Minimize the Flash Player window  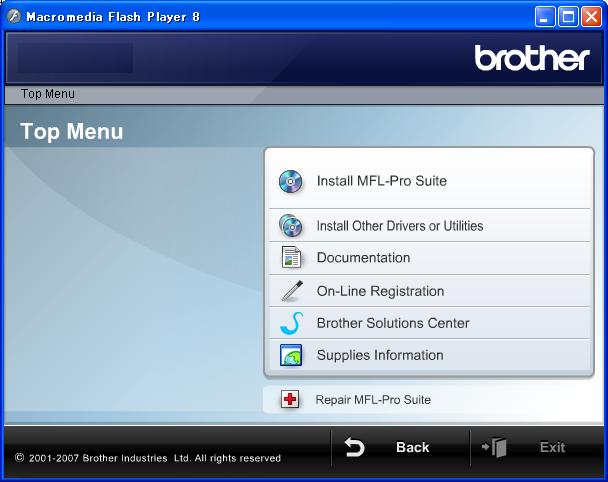(x=544, y=17)
